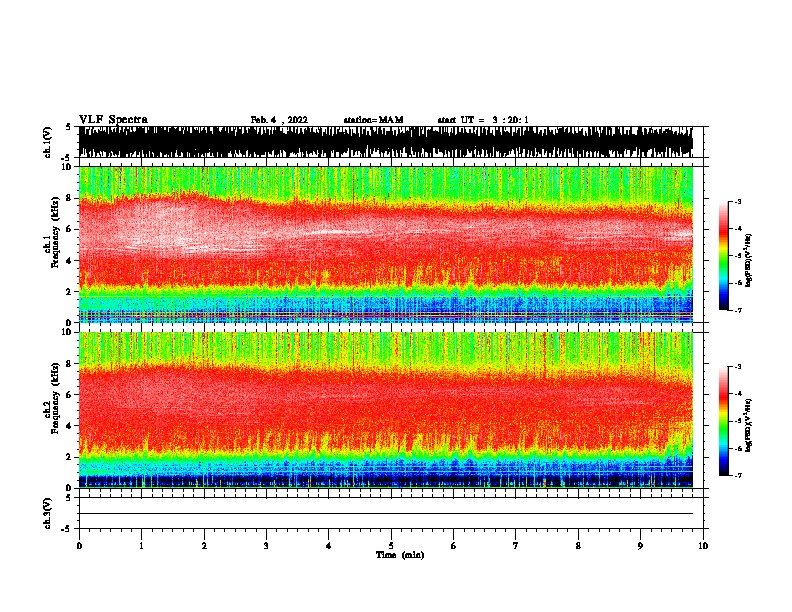Click the "ch.3(V)" waveform axis label

click(47, 513)
